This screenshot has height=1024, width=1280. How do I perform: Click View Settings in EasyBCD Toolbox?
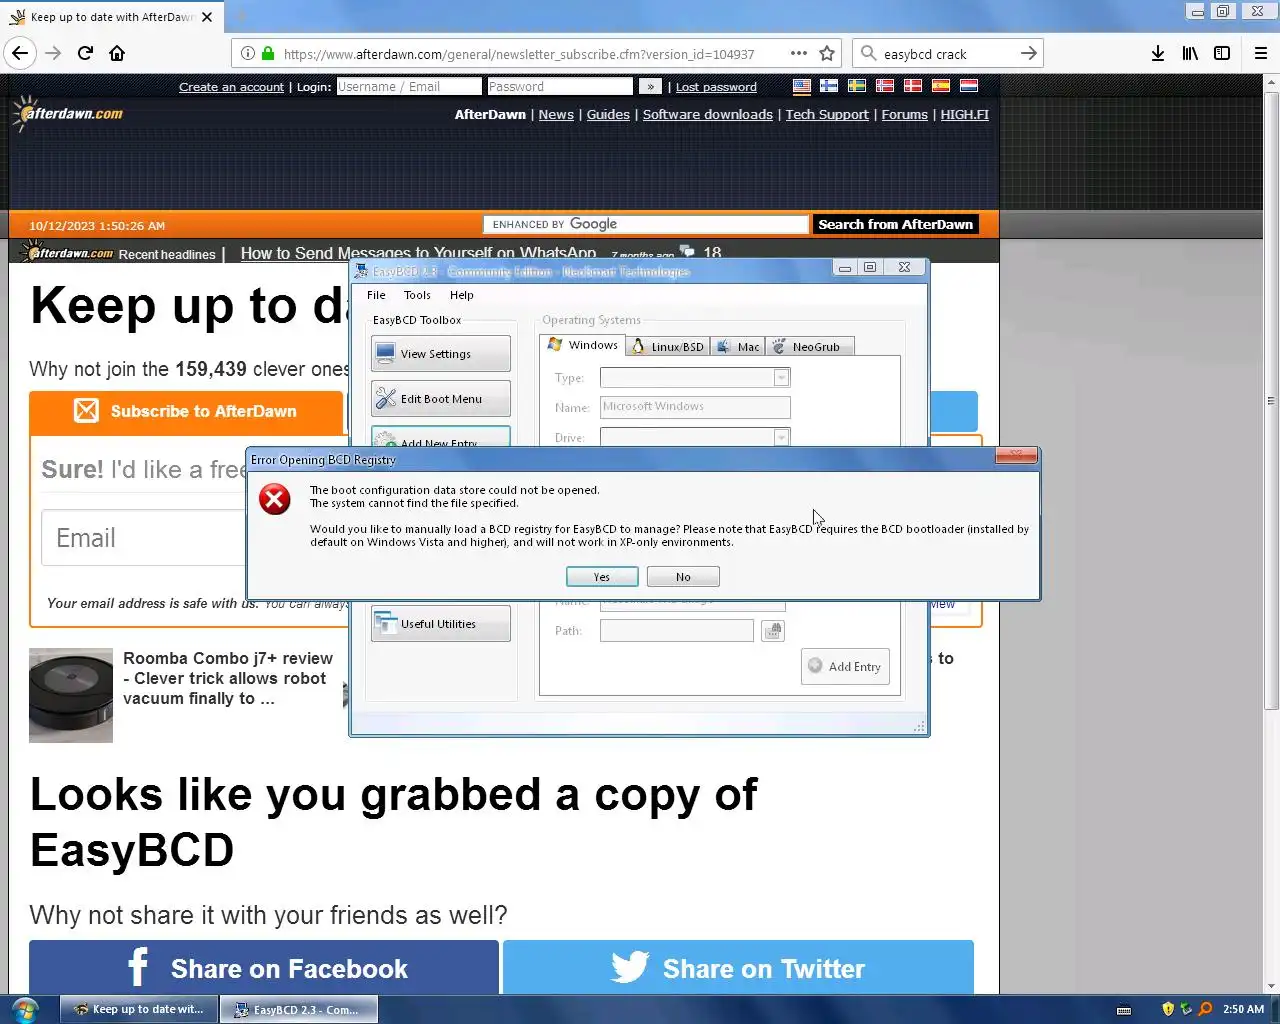[x=440, y=354]
